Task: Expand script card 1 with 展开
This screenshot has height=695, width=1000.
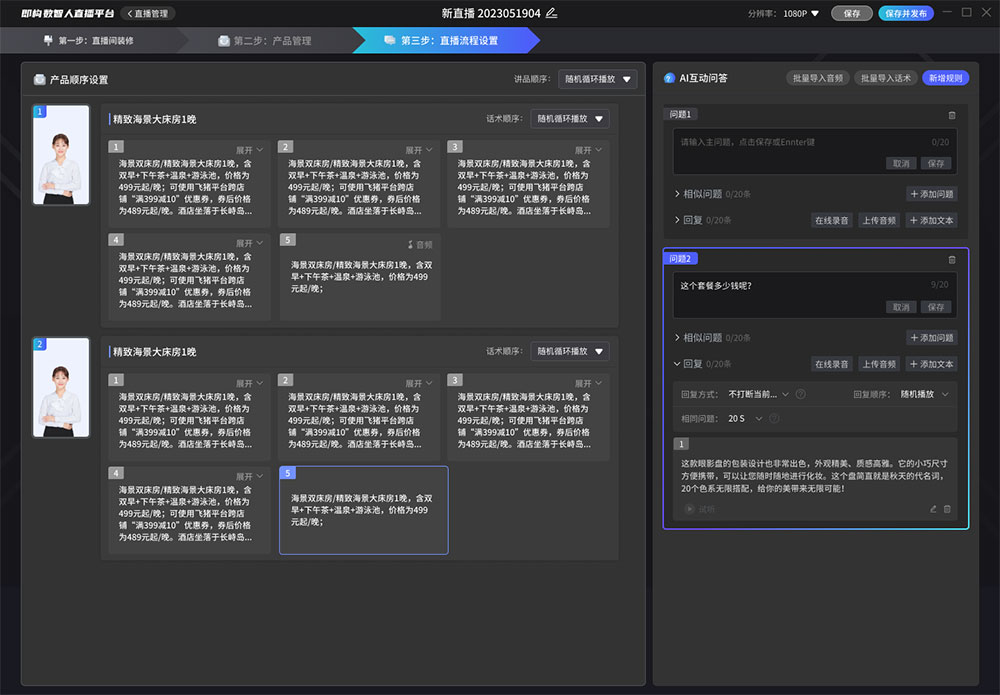Action: [x=249, y=150]
